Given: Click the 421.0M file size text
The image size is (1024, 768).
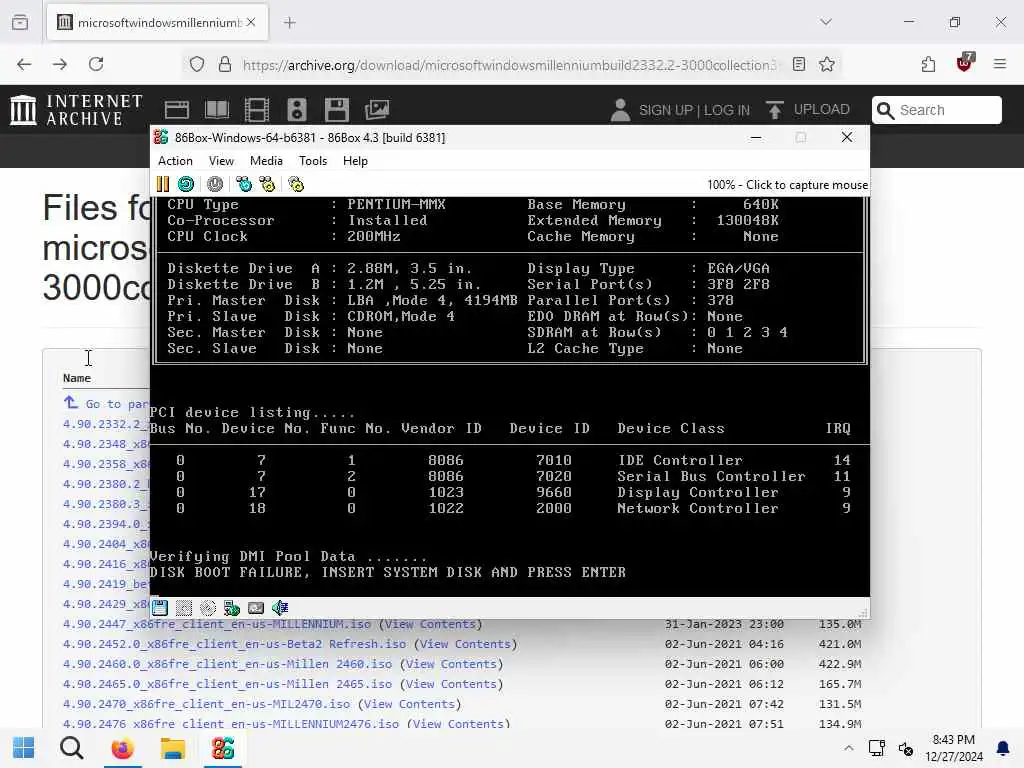Looking at the screenshot, I should (840, 644).
